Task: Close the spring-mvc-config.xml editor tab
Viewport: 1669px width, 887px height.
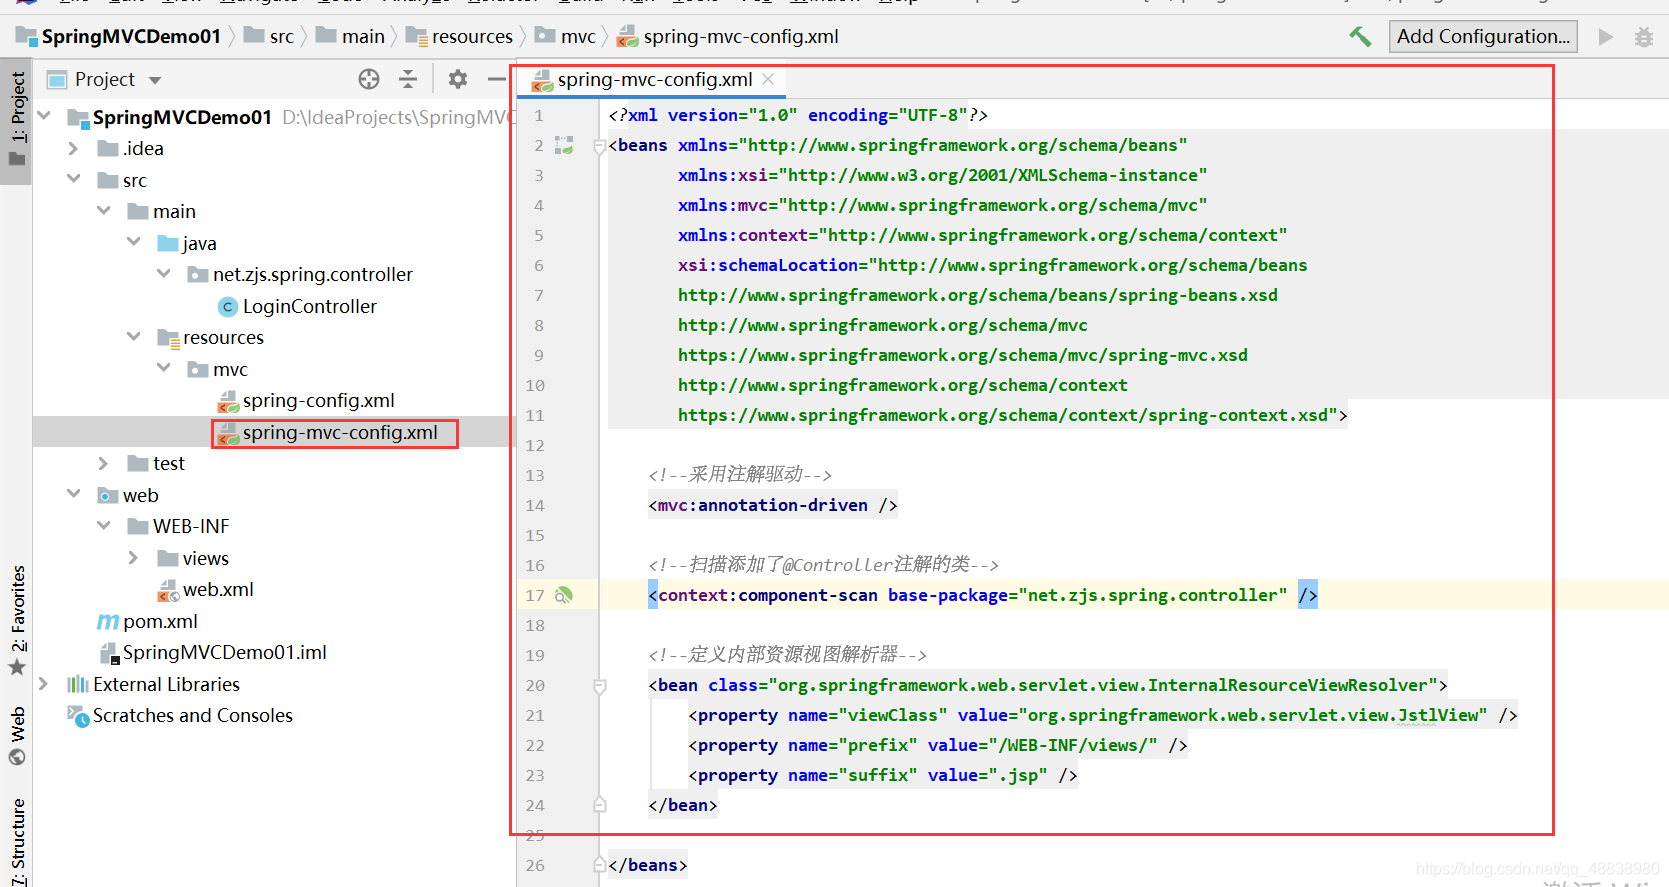Action: click(x=768, y=79)
